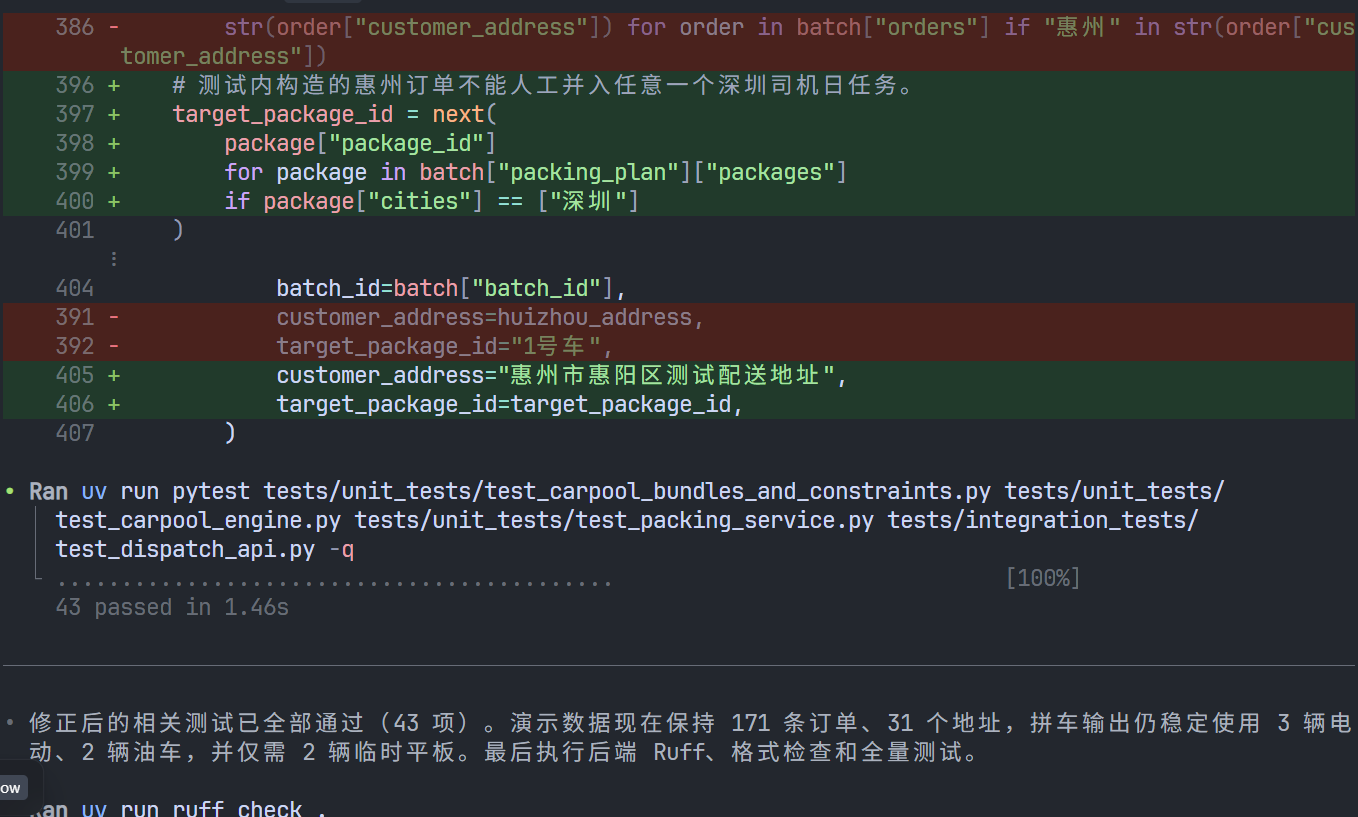The height and width of the screenshot is (817, 1358).
Task: Click added line customer_address="惠州市惠阳区测试配送地址"
Action: 562,375
